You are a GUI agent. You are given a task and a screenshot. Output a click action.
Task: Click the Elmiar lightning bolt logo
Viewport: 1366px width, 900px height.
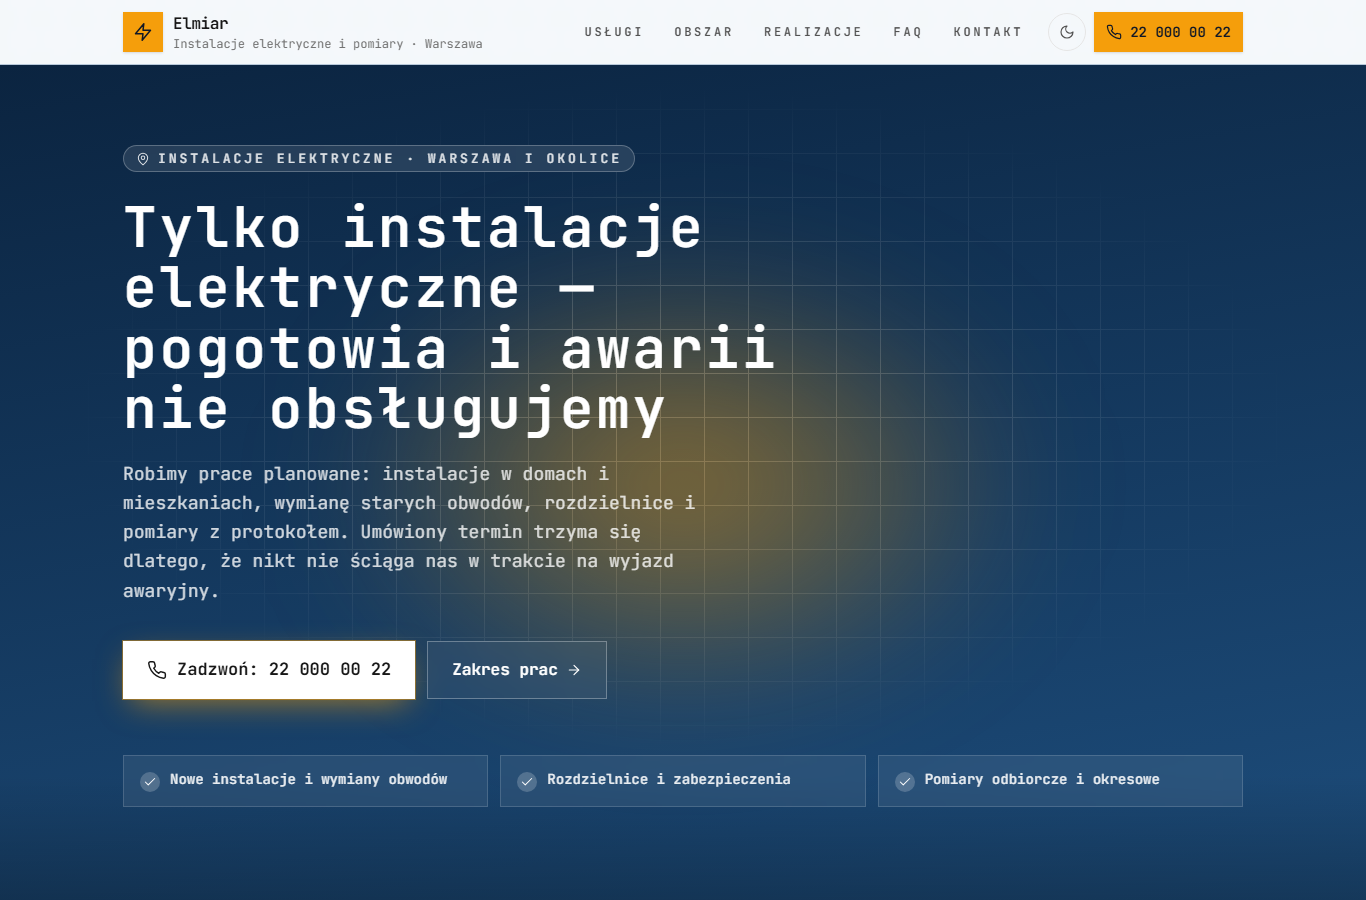[x=143, y=32]
